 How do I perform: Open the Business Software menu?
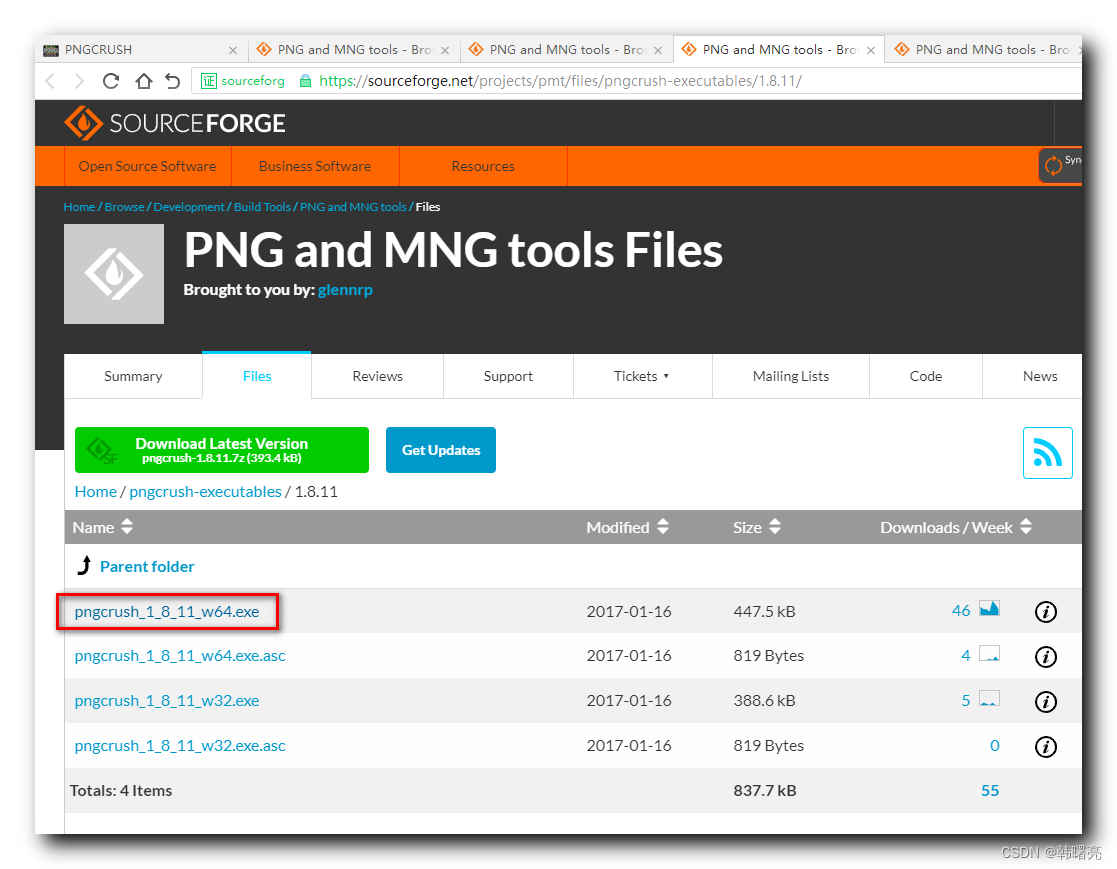tap(315, 167)
